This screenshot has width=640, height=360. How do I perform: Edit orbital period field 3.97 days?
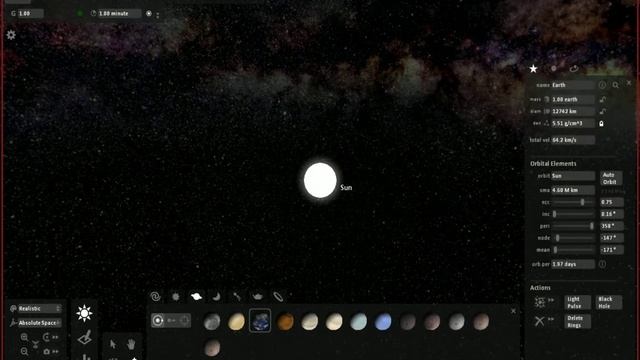point(573,264)
